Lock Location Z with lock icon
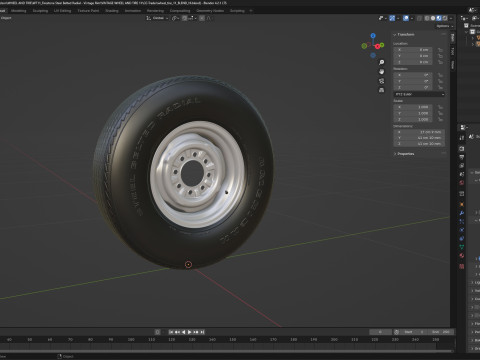 click(440, 62)
